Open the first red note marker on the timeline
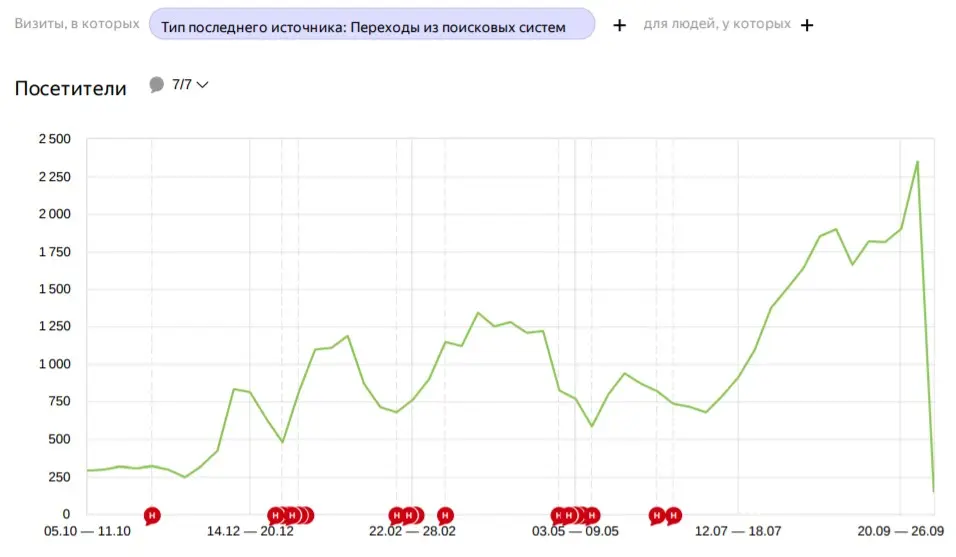The image size is (956, 557). pos(152,516)
